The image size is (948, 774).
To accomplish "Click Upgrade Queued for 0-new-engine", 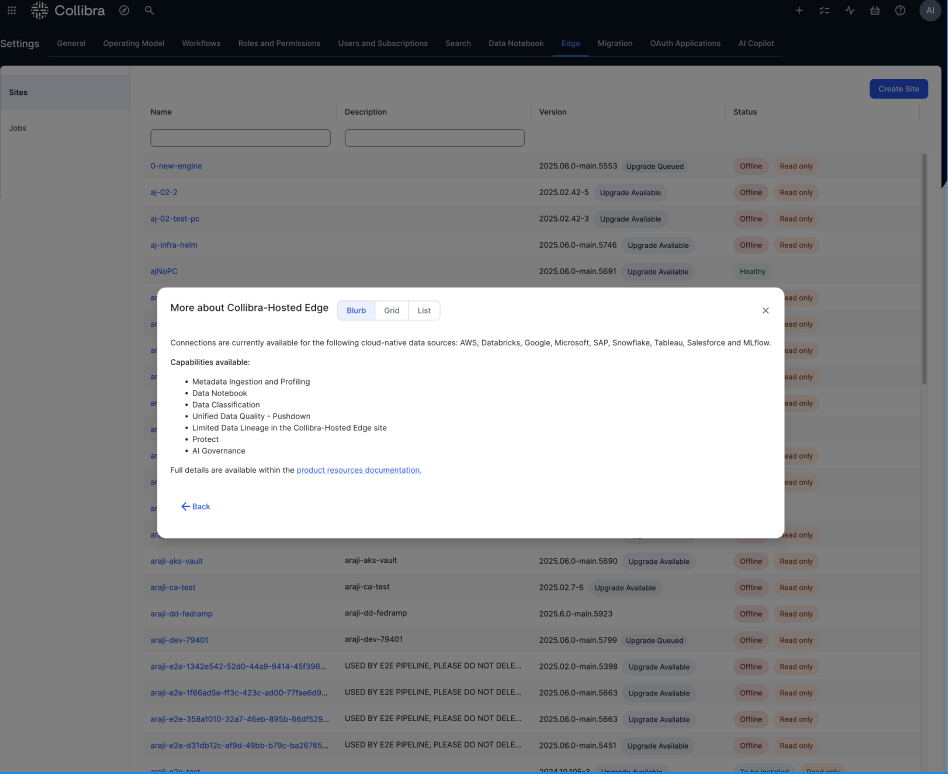I will pyautogui.click(x=654, y=166).
